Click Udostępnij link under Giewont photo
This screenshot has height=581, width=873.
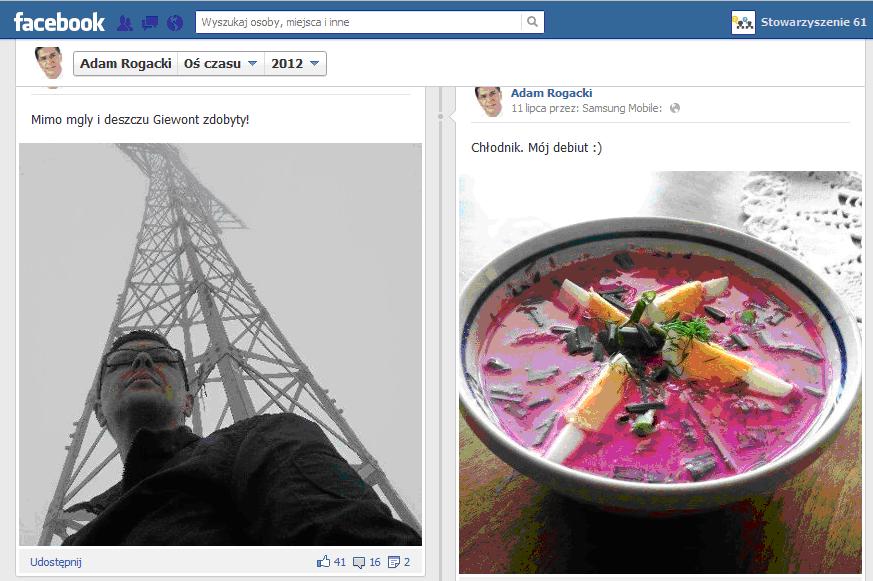pyautogui.click(x=56, y=562)
